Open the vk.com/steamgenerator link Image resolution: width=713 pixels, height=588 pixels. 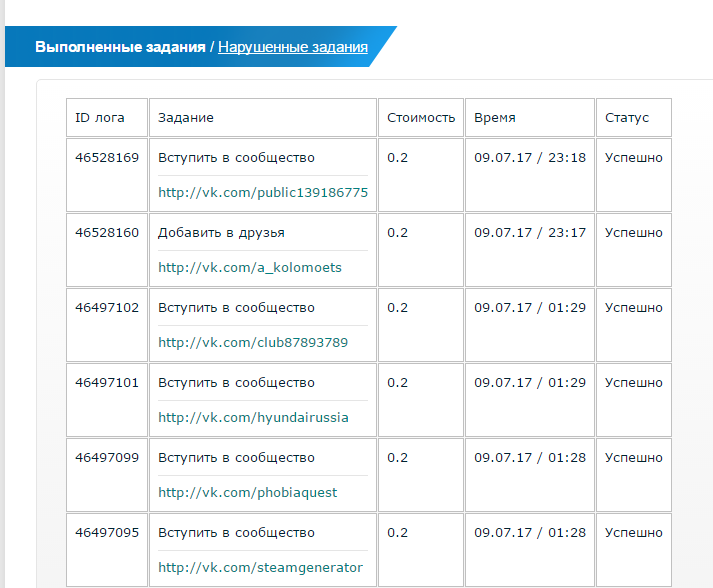pos(261,568)
